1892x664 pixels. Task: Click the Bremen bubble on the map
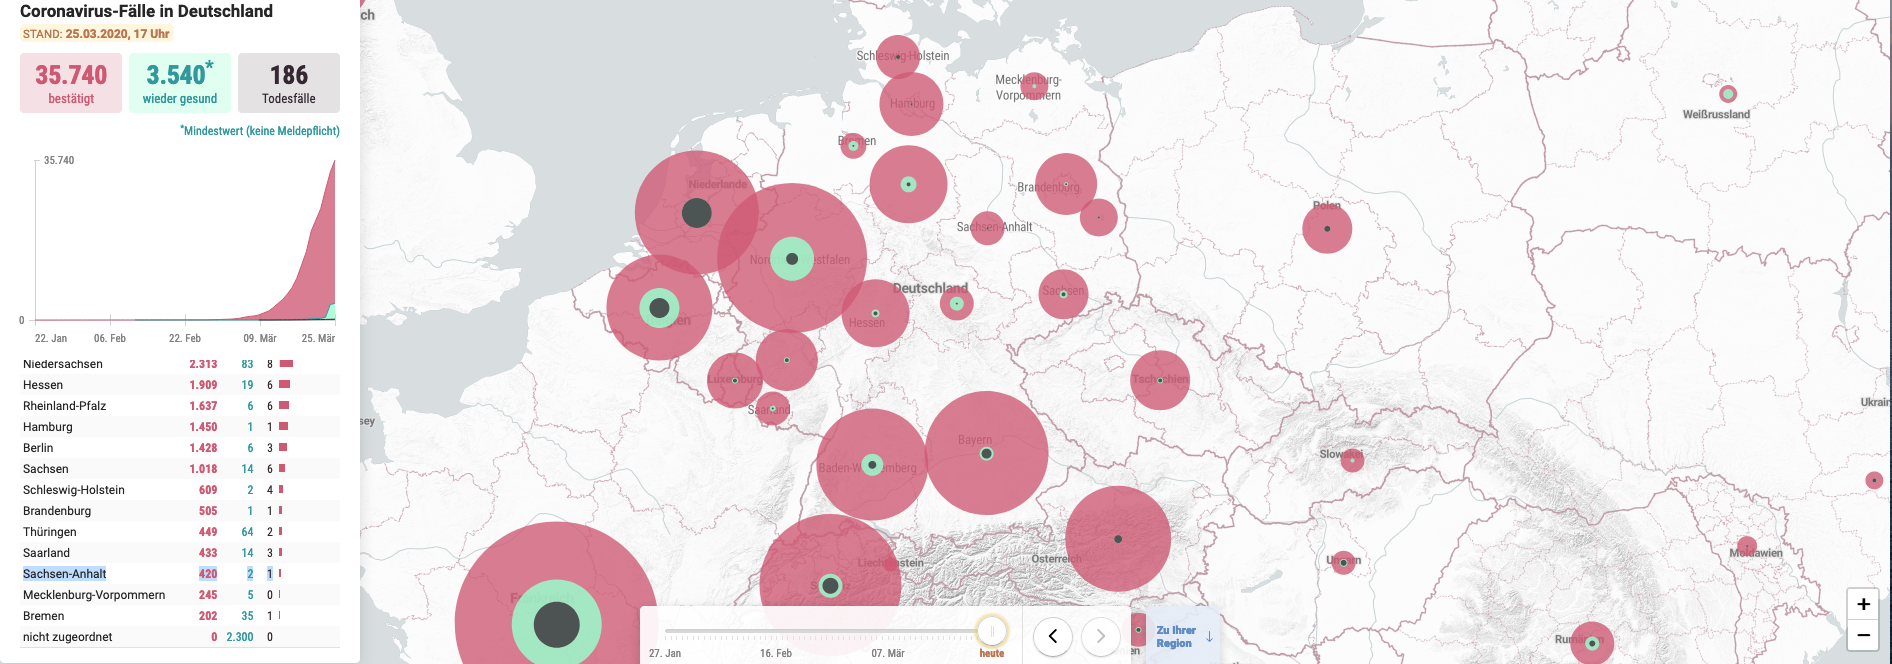point(853,146)
